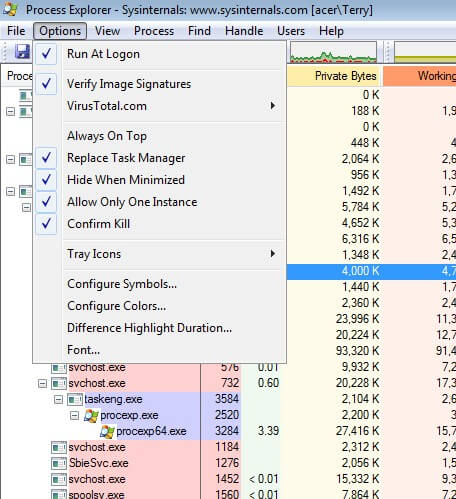Click icon of svchost.exe PID 576

coord(59,368)
